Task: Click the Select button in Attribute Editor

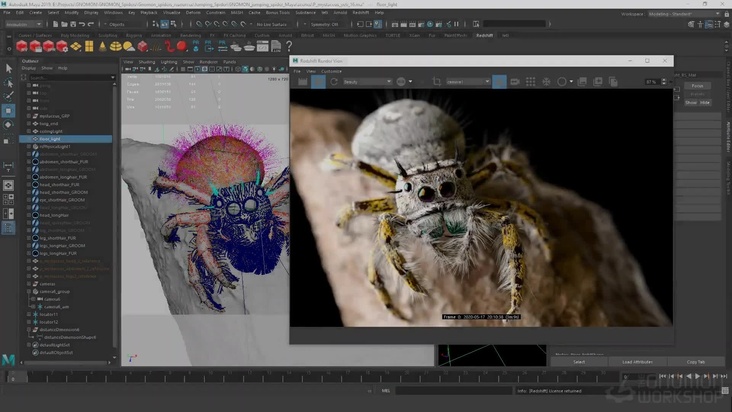Action: point(579,362)
